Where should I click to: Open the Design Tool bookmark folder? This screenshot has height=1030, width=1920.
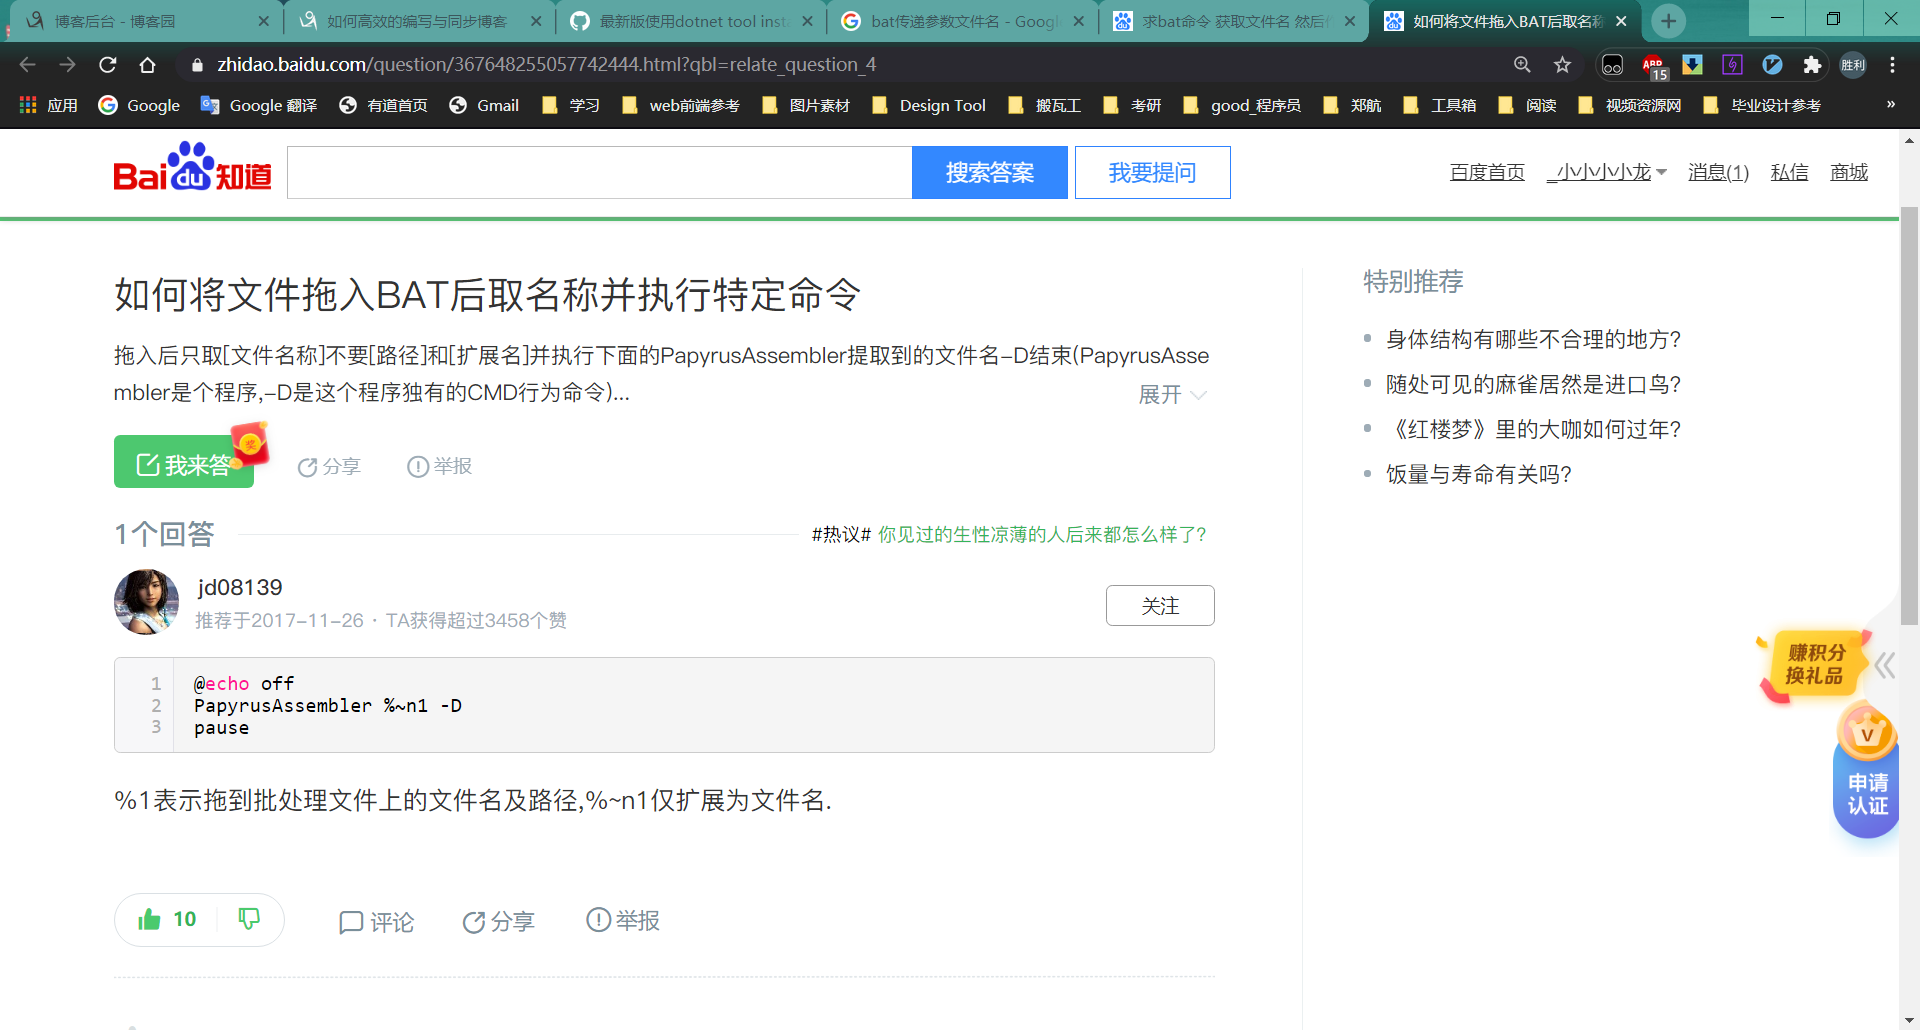[929, 105]
